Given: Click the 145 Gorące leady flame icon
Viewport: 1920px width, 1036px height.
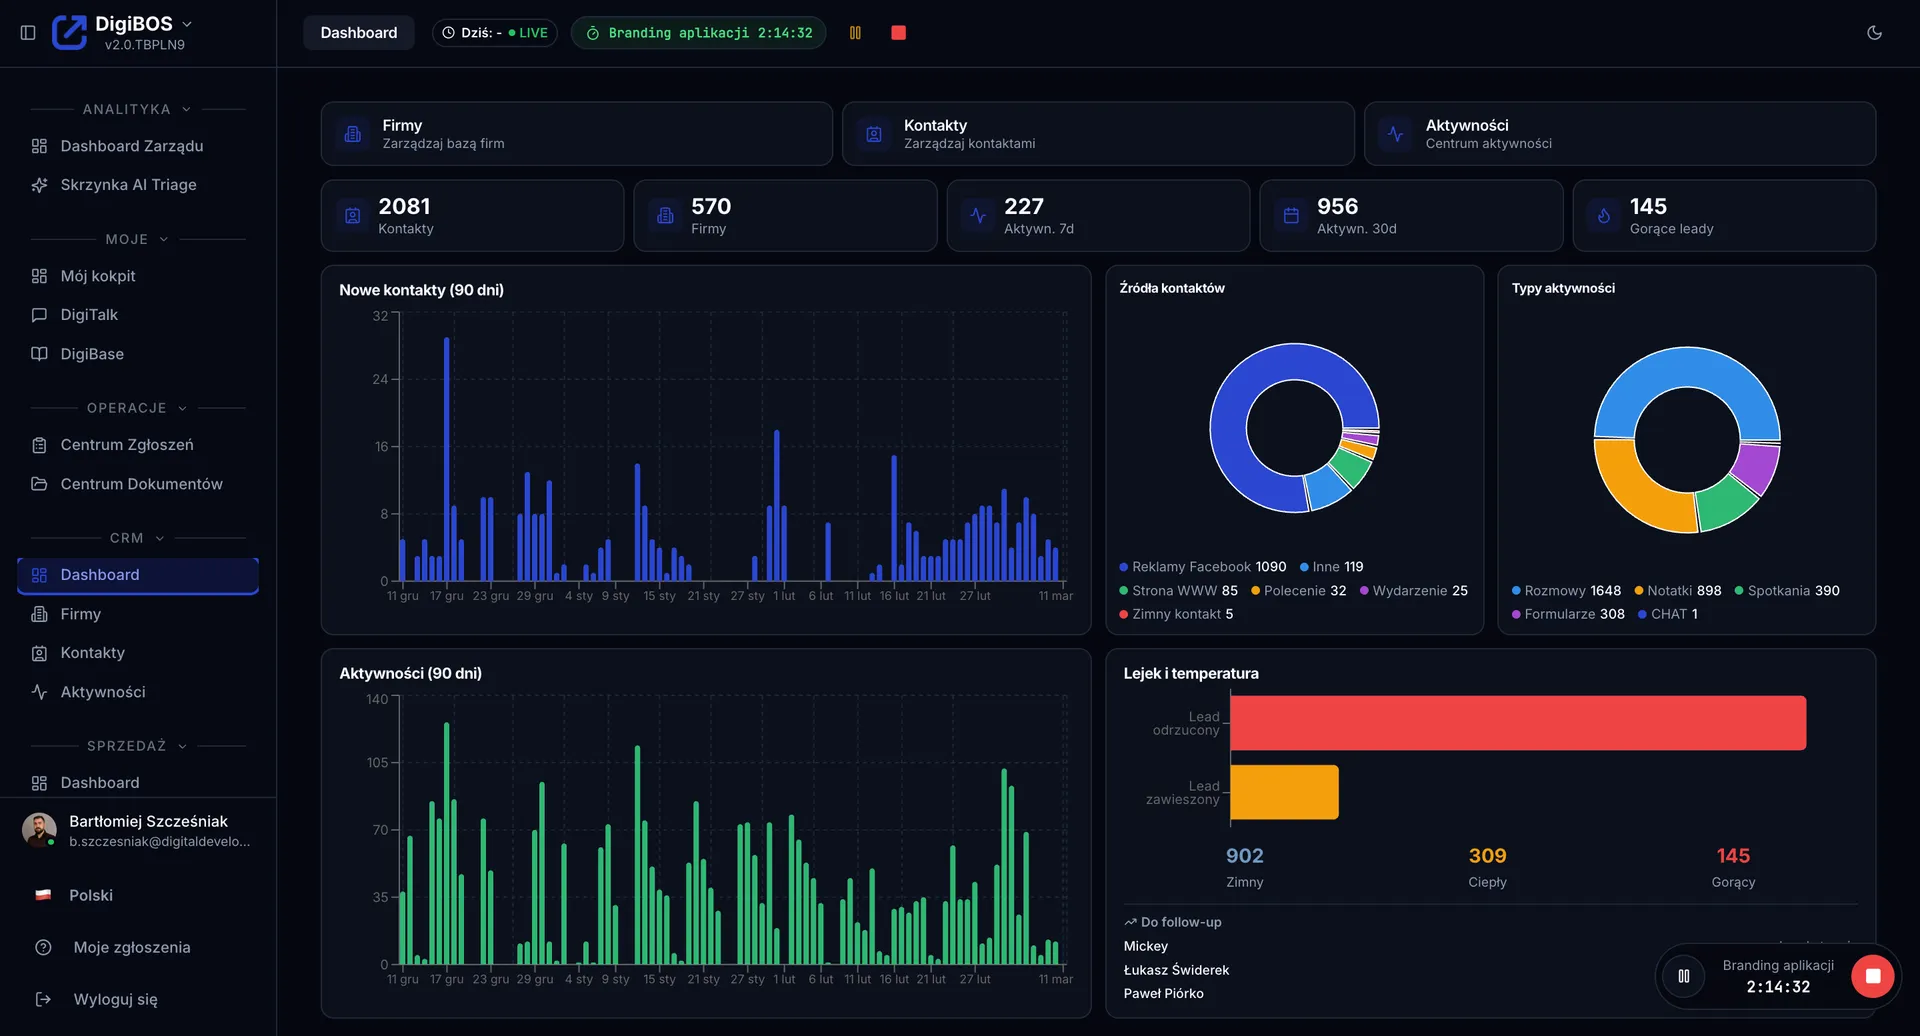Looking at the screenshot, I should coord(1604,216).
